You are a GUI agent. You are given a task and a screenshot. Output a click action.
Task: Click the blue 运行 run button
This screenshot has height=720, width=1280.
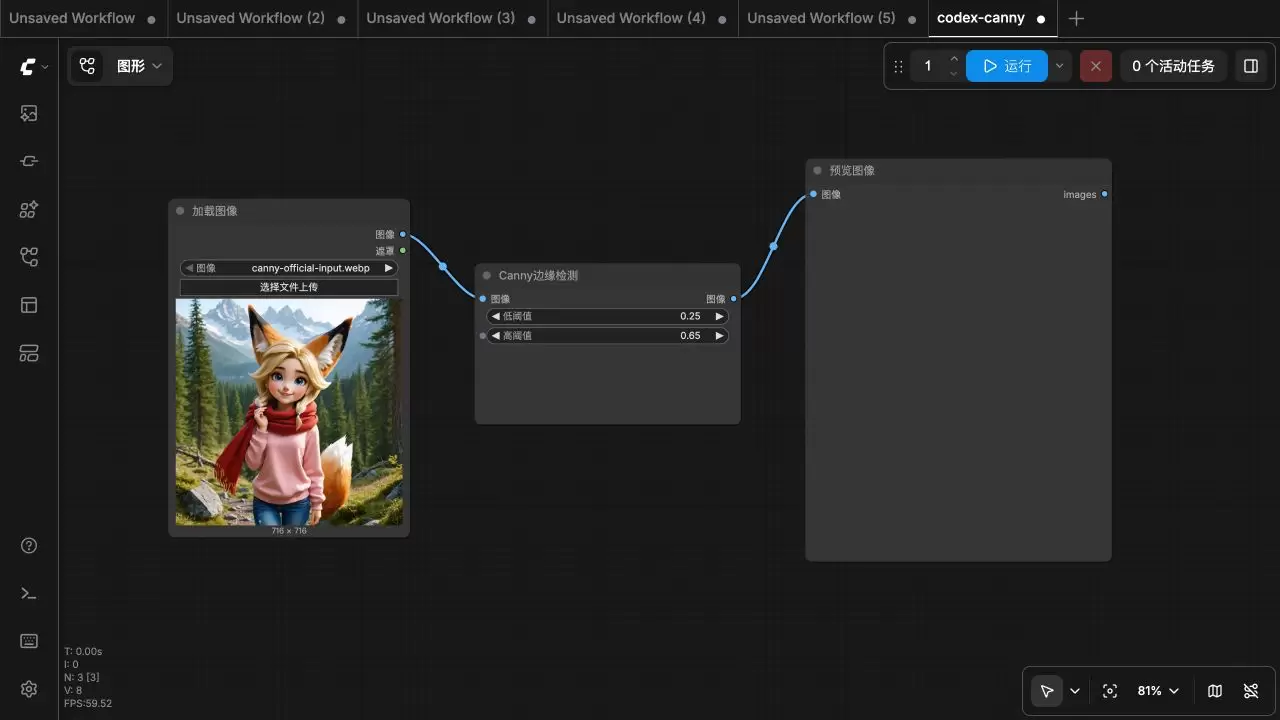click(1007, 66)
